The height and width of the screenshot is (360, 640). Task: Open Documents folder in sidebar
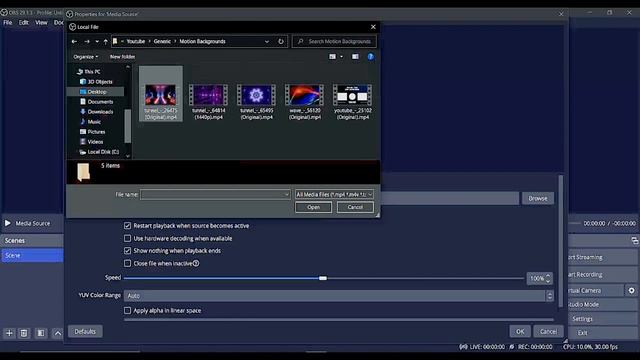pos(96,102)
